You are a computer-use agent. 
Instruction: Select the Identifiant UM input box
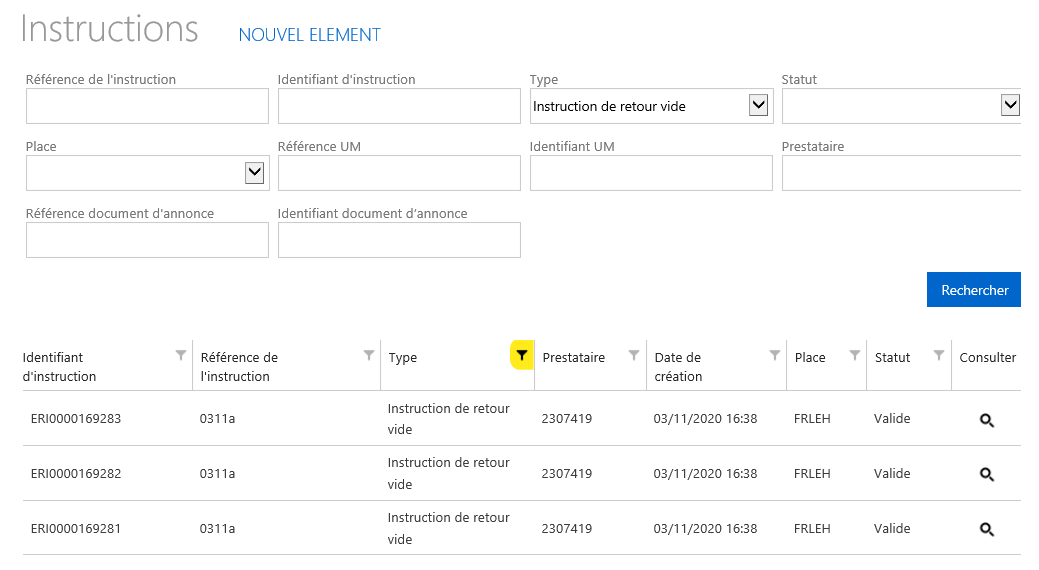[651, 173]
